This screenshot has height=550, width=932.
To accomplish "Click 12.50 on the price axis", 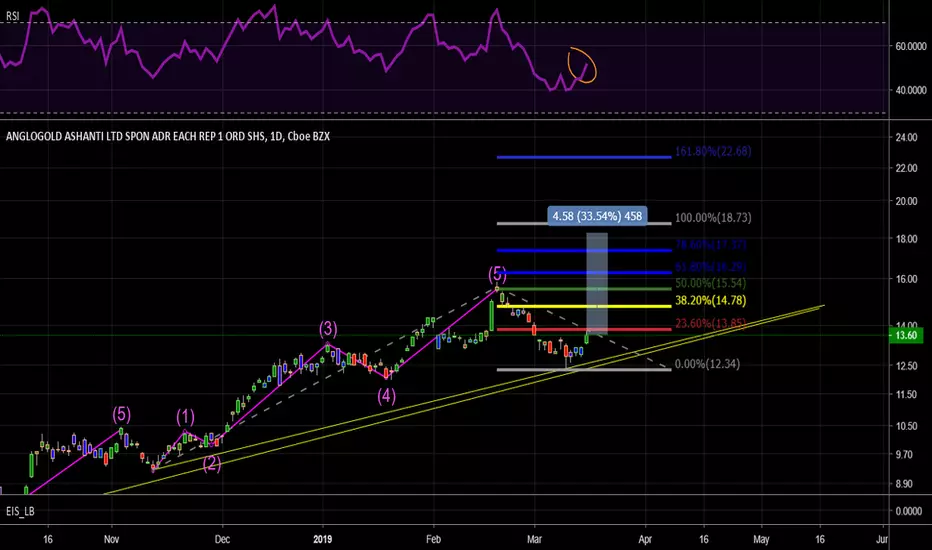I will pos(906,366).
